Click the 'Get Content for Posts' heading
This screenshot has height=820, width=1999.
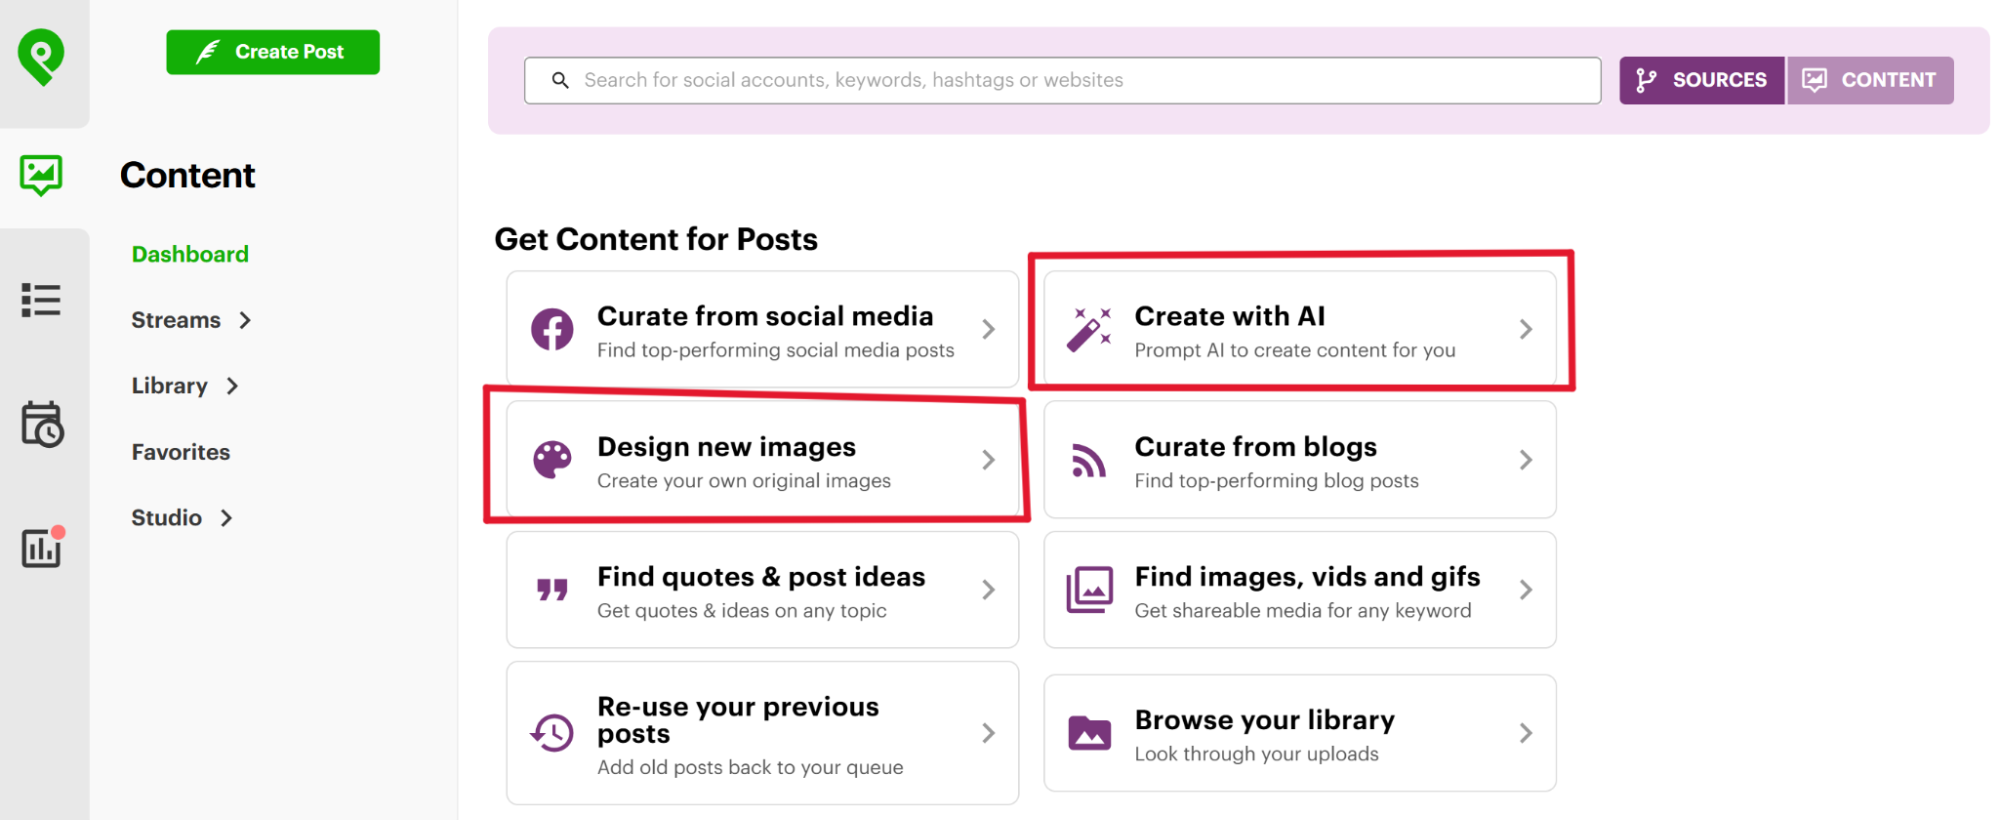[656, 239]
